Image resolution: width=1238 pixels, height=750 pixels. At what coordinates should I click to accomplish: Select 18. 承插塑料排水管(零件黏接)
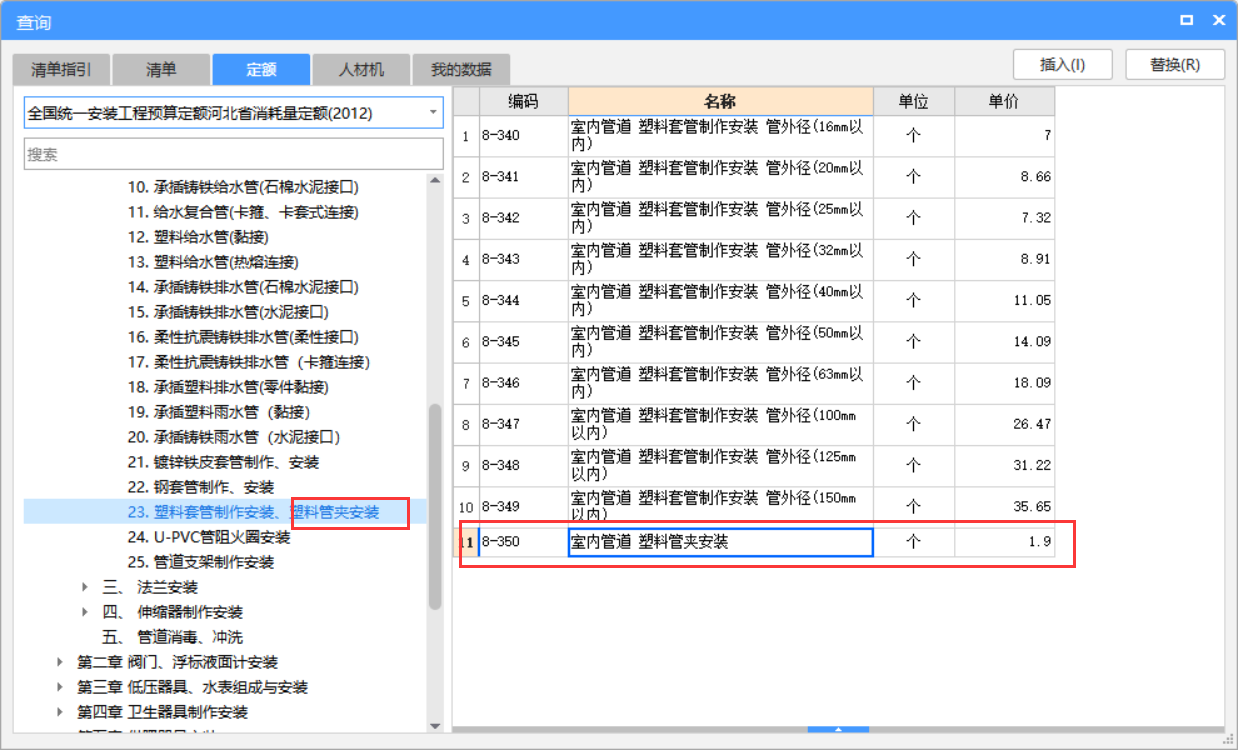[x=228, y=387]
